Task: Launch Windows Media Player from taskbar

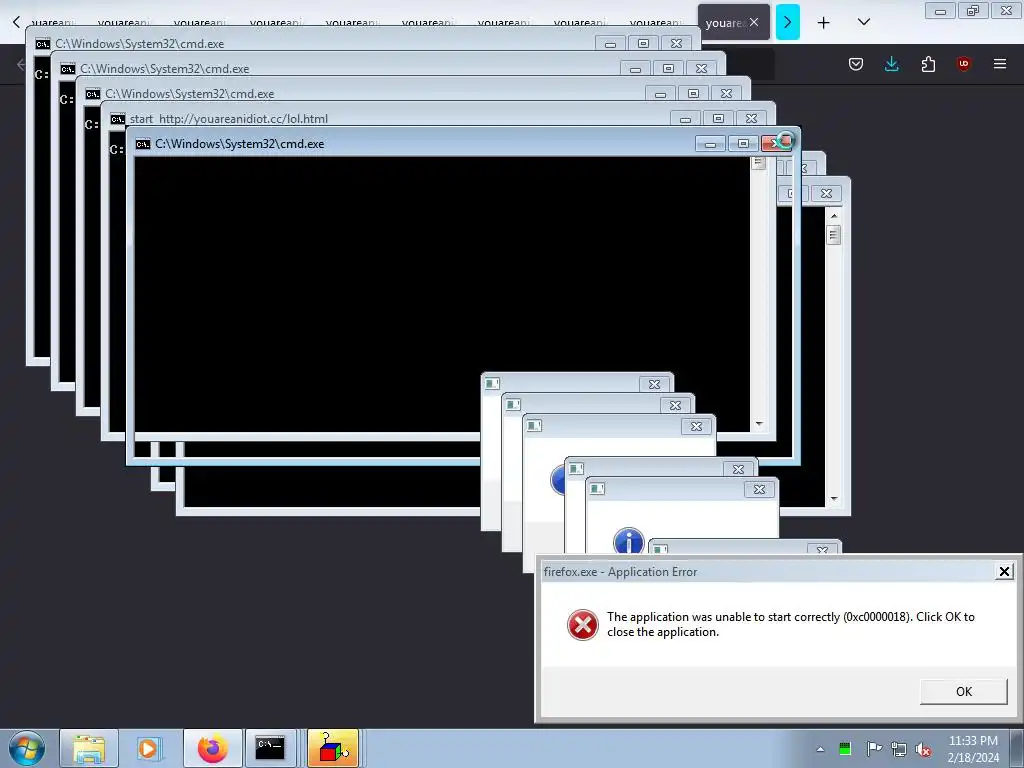Action: (x=148, y=748)
